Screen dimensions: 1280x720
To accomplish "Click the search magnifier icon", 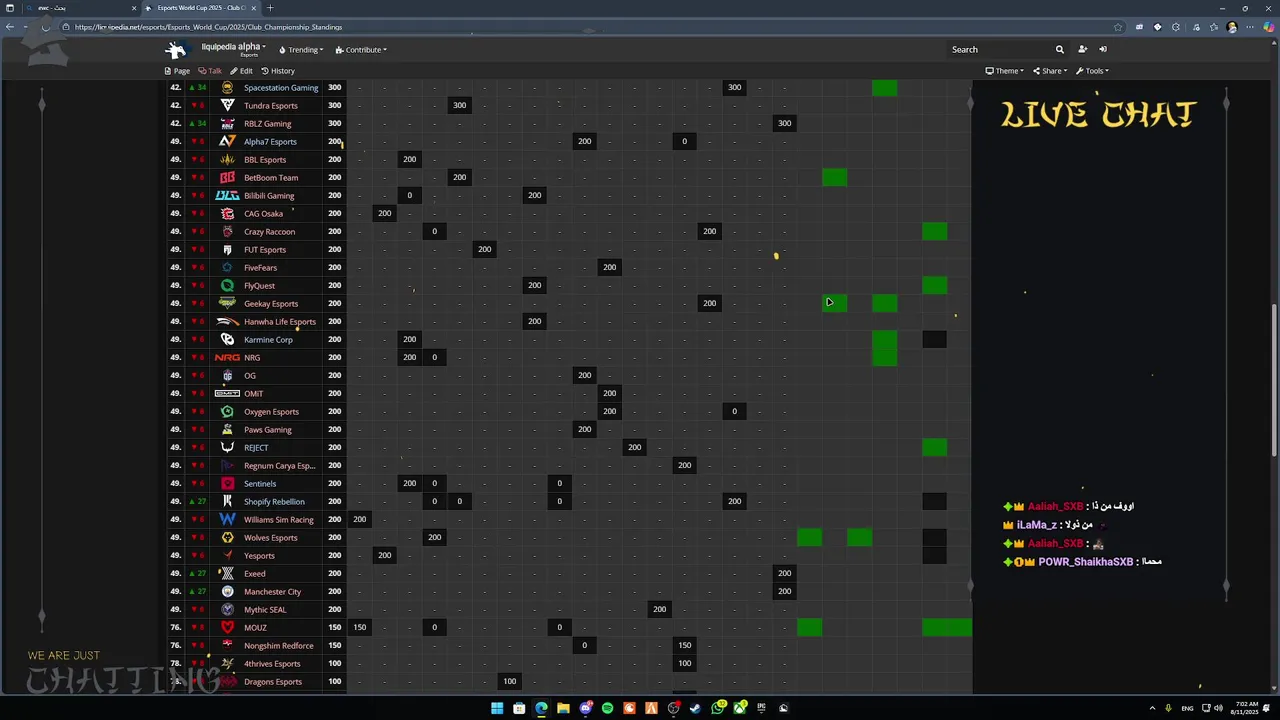I will point(1059,49).
